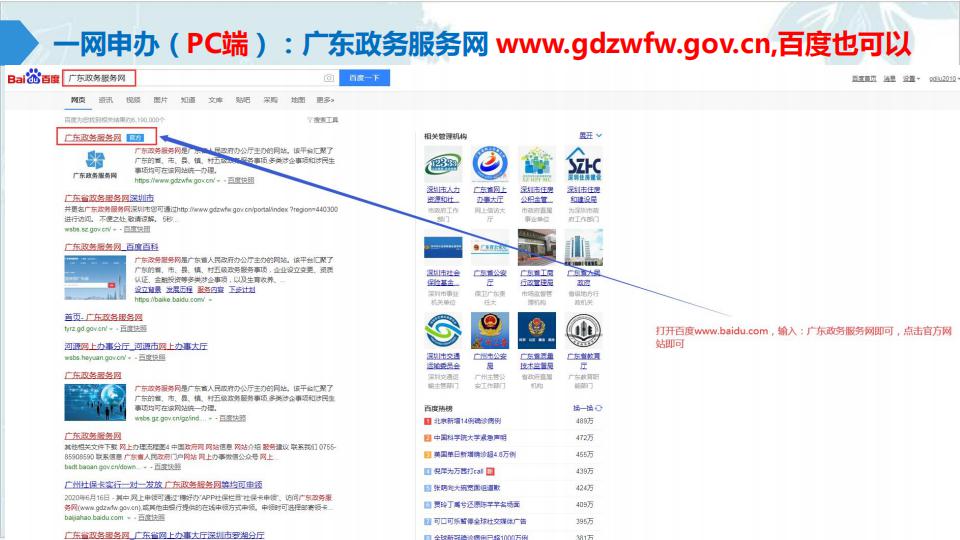
Task: Open the 下步计划 sublink
Action: pos(242,290)
